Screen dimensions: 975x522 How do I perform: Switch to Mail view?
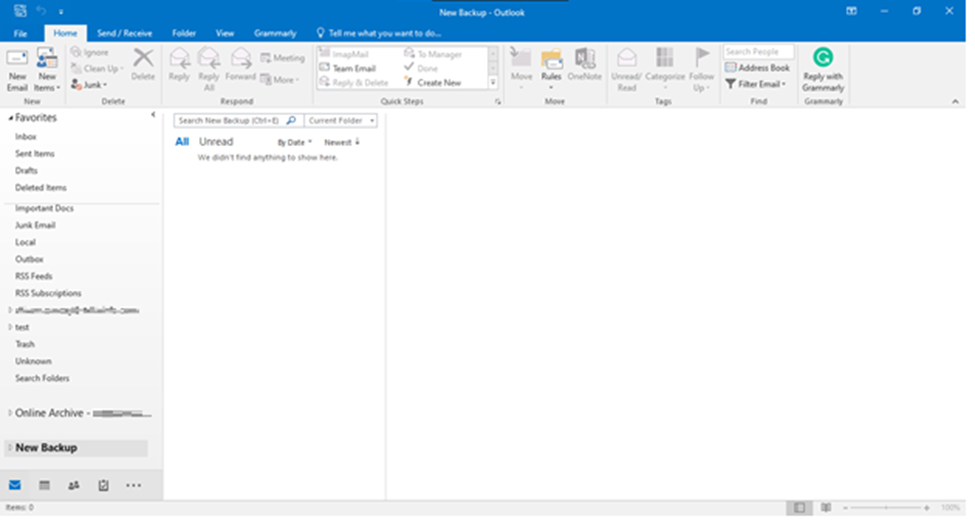pos(15,485)
